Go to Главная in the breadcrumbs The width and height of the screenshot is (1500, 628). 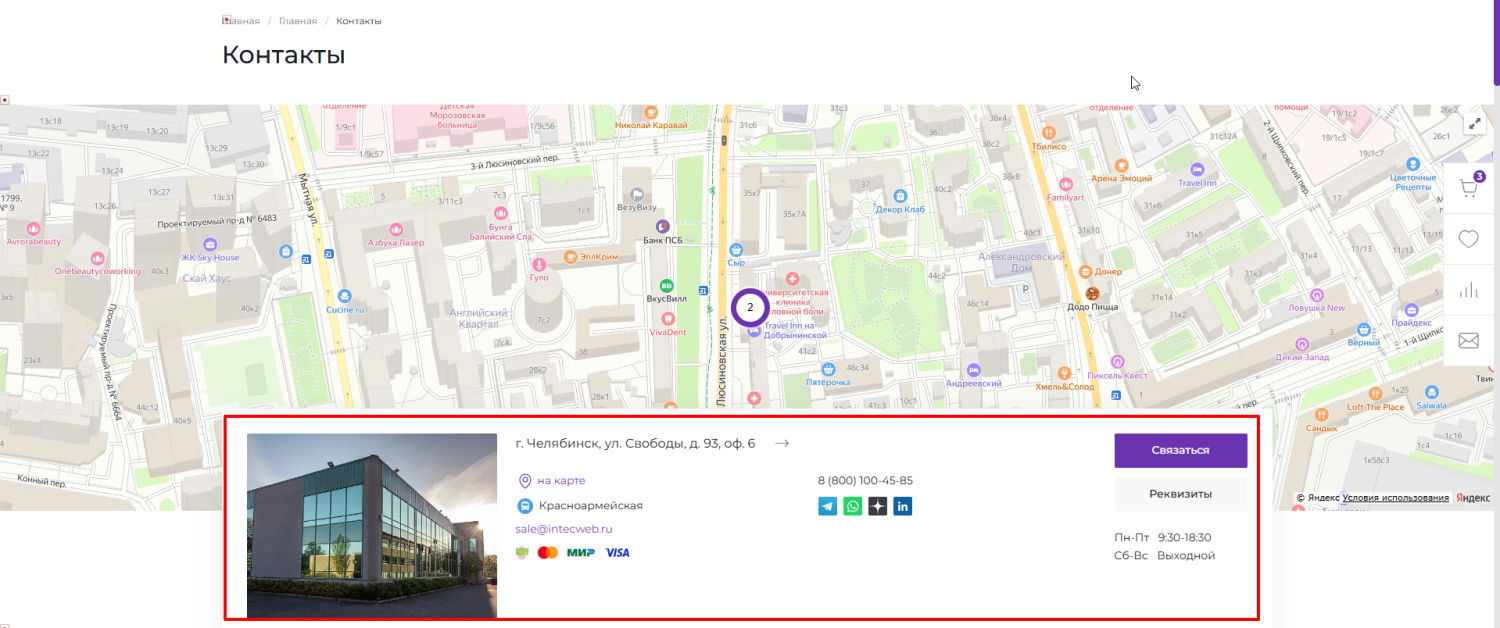pos(298,21)
